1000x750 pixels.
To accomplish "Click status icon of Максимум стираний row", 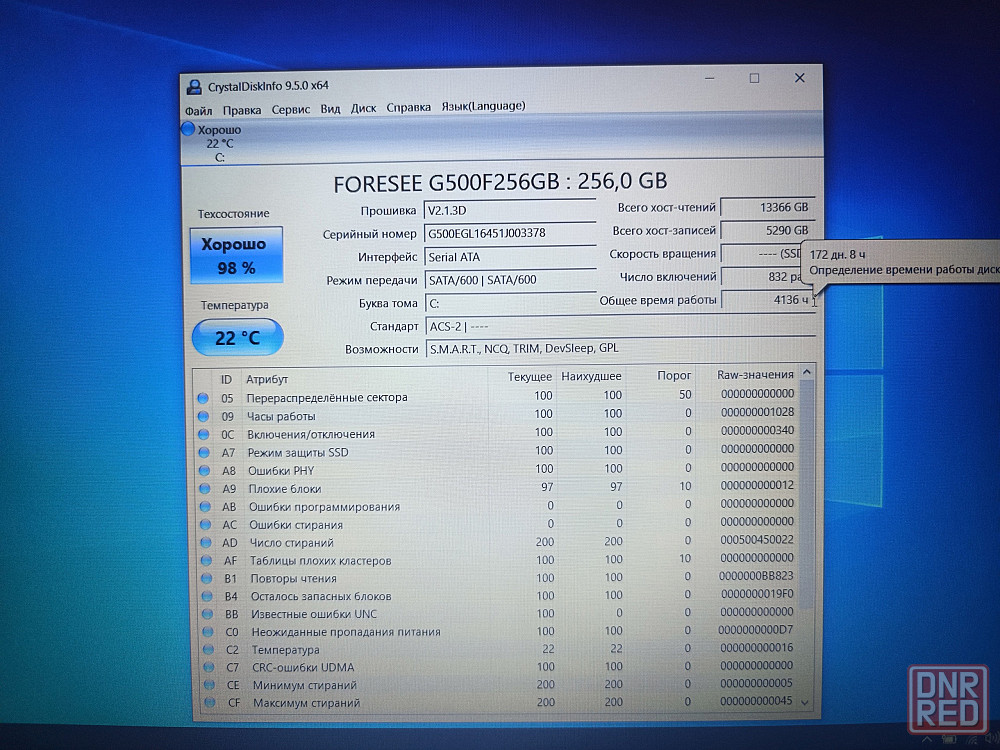I will pos(209,703).
